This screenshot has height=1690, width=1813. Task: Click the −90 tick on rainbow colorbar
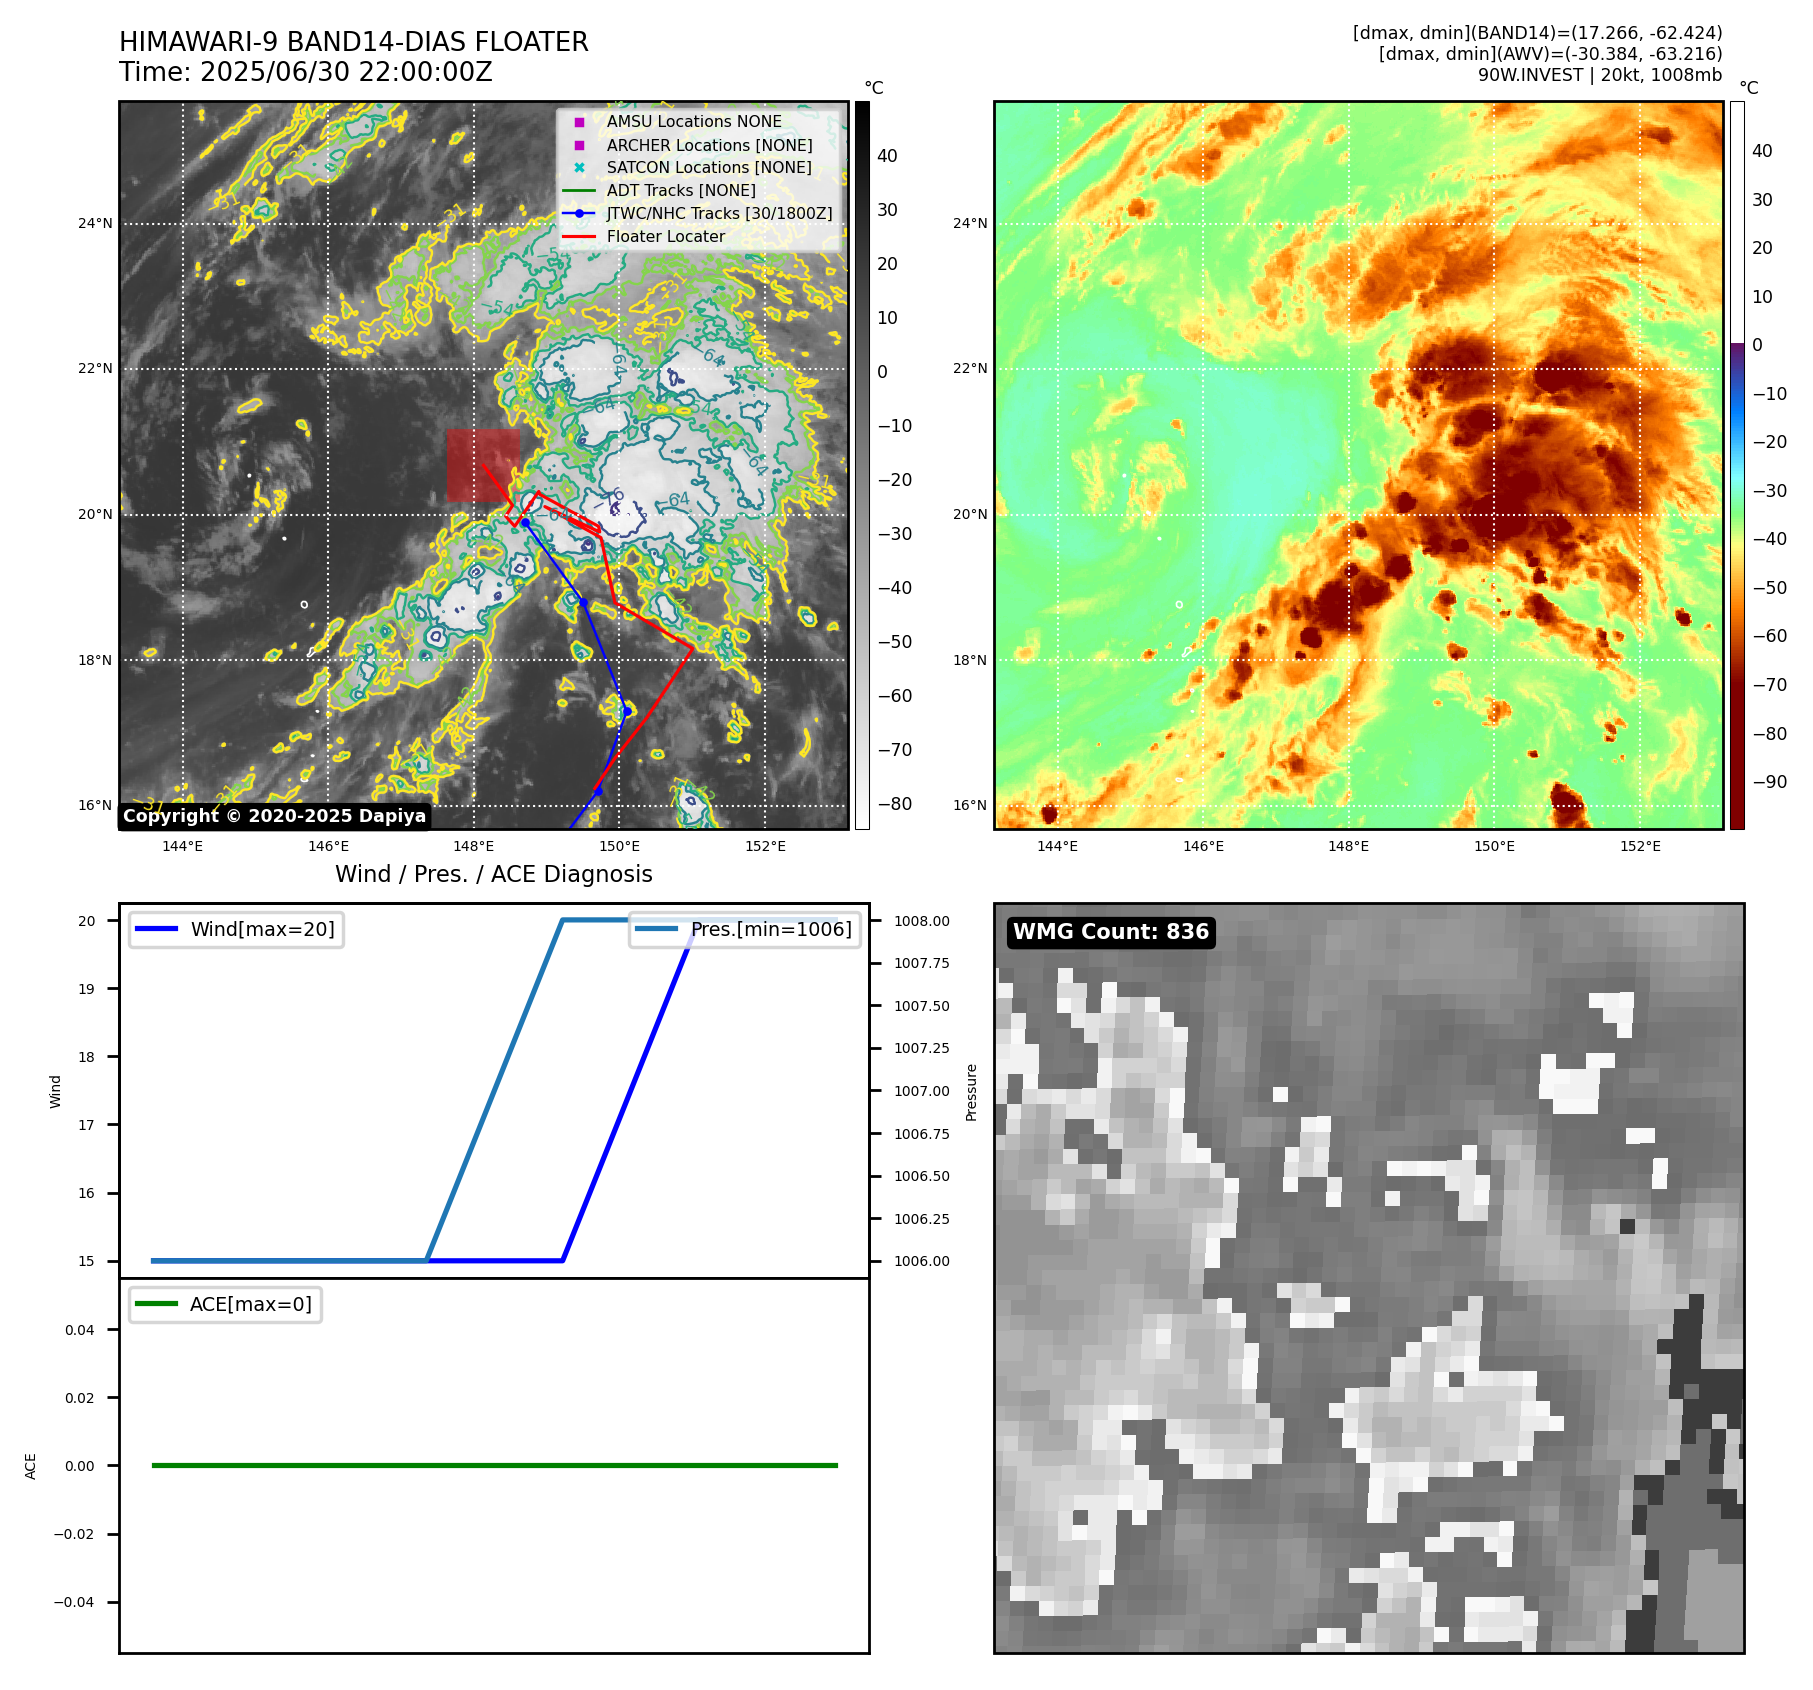click(x=1770, y=782)
